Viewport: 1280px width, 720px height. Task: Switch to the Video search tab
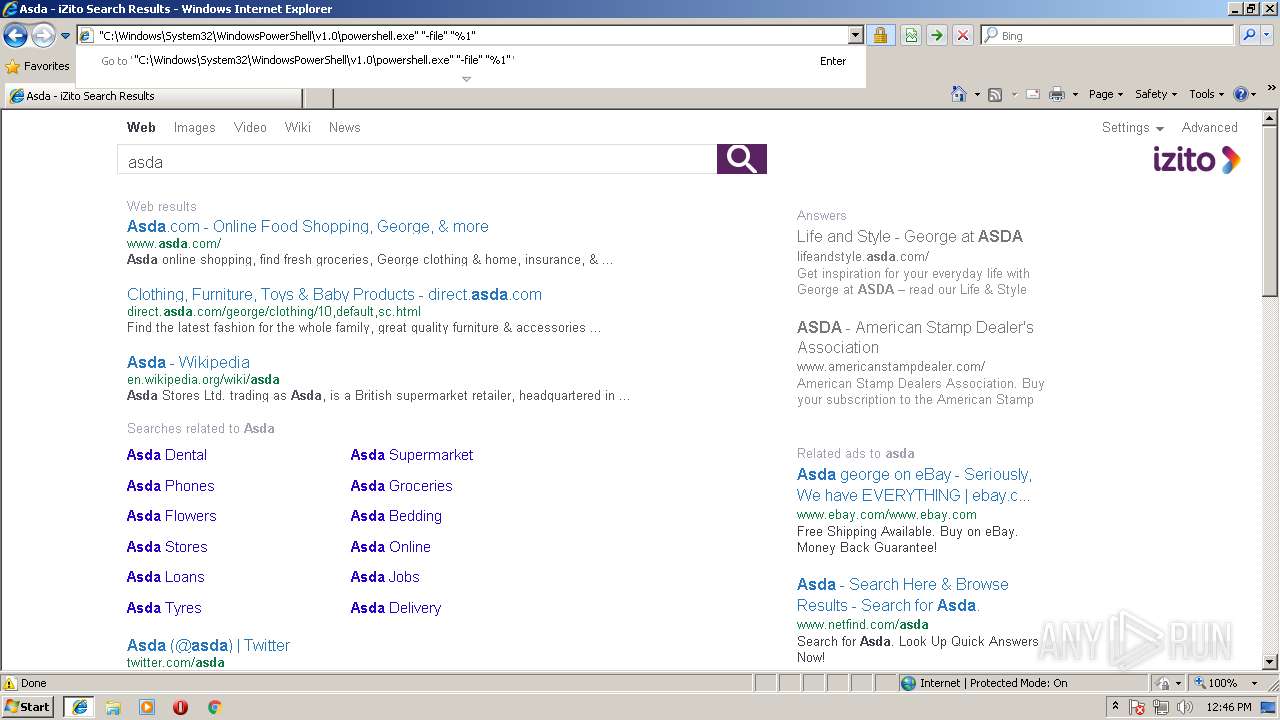point(250,128)
